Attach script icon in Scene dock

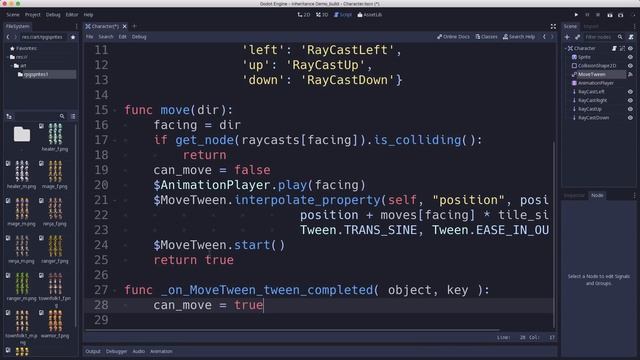point(631,37)
